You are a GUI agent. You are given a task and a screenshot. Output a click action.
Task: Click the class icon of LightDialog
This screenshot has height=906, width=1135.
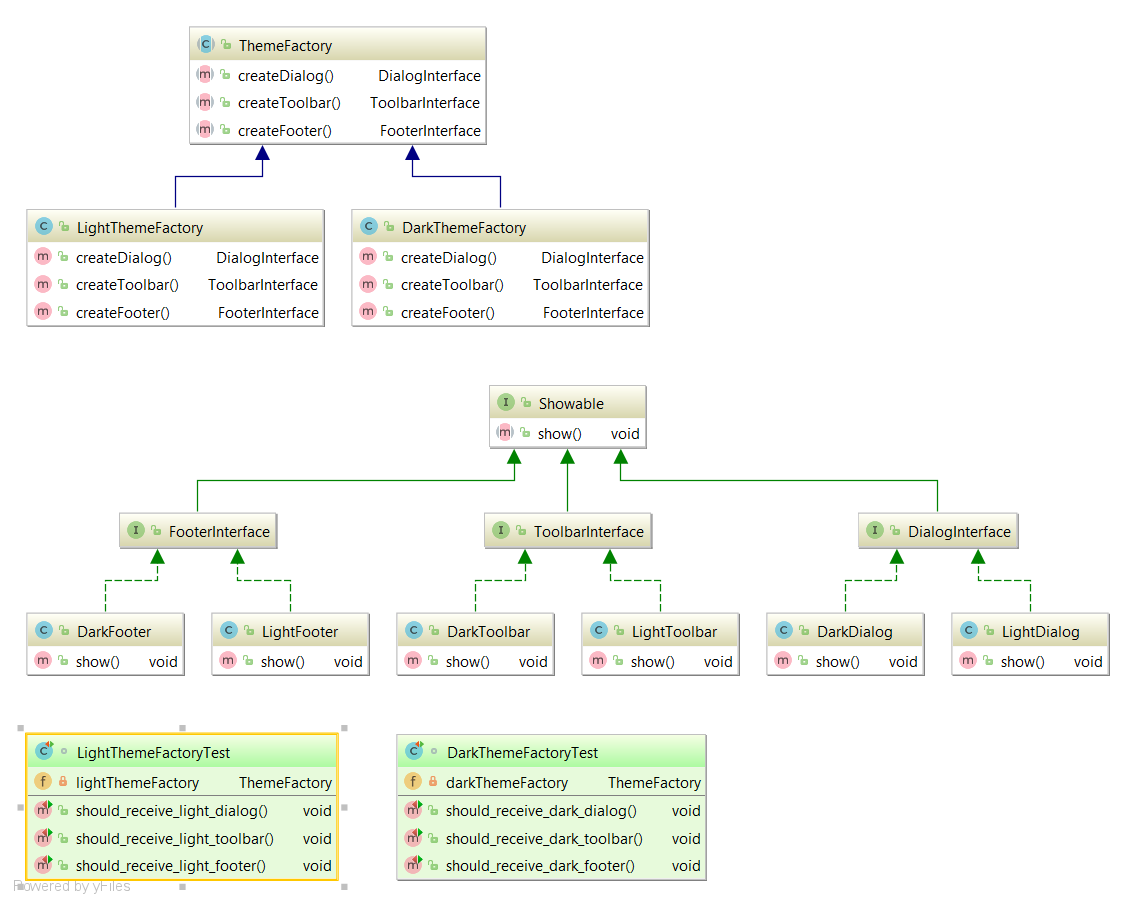point(968,630)
